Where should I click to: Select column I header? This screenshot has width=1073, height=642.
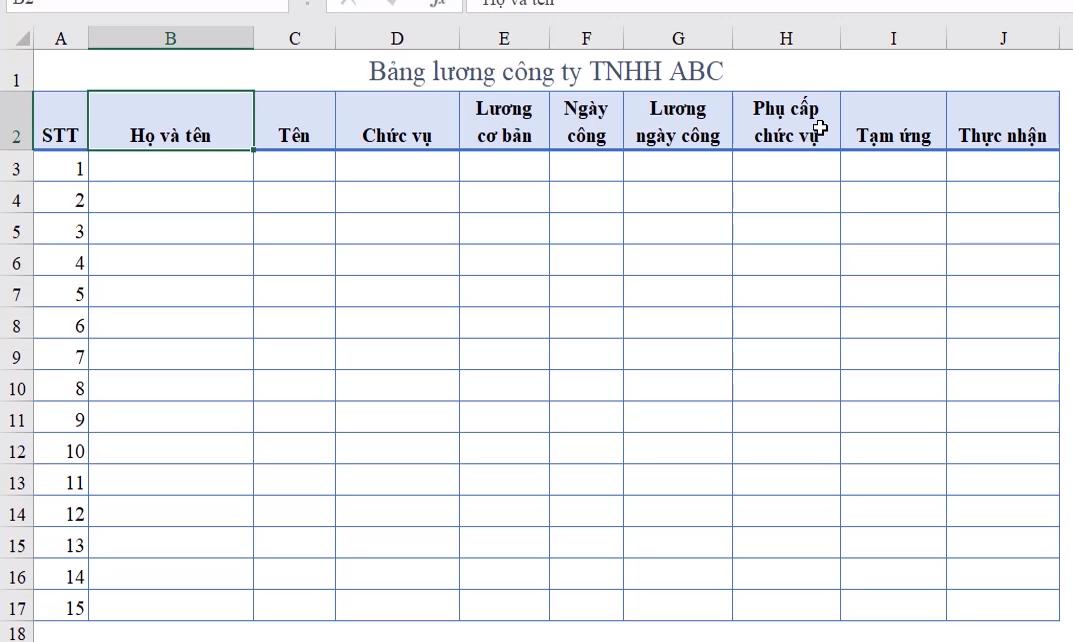pos(894,38)
